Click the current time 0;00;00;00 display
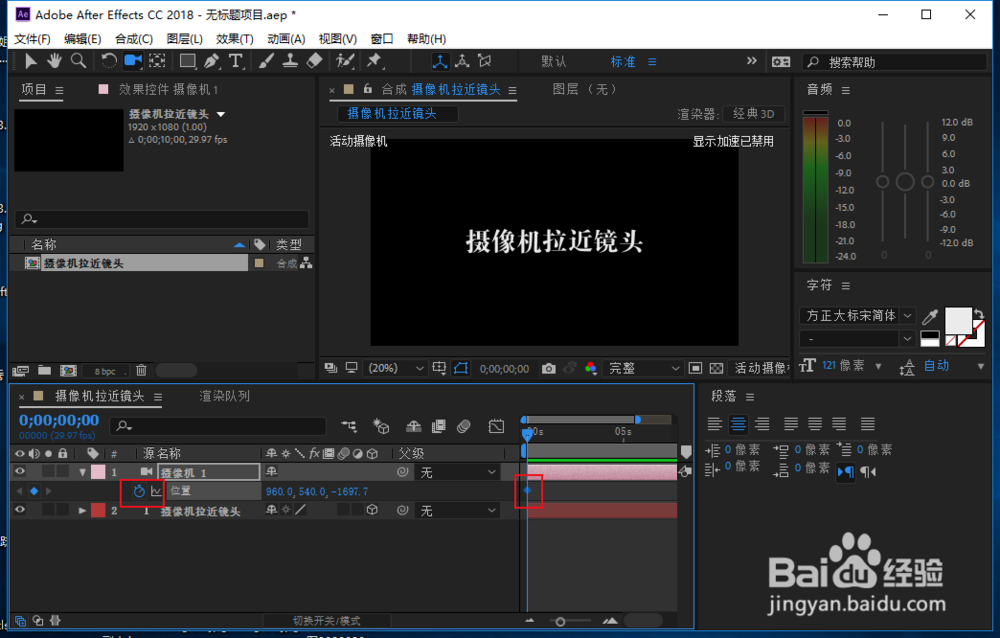This screenshot has width=1000, height=638. pyautogui.click(x=59, y=420)
